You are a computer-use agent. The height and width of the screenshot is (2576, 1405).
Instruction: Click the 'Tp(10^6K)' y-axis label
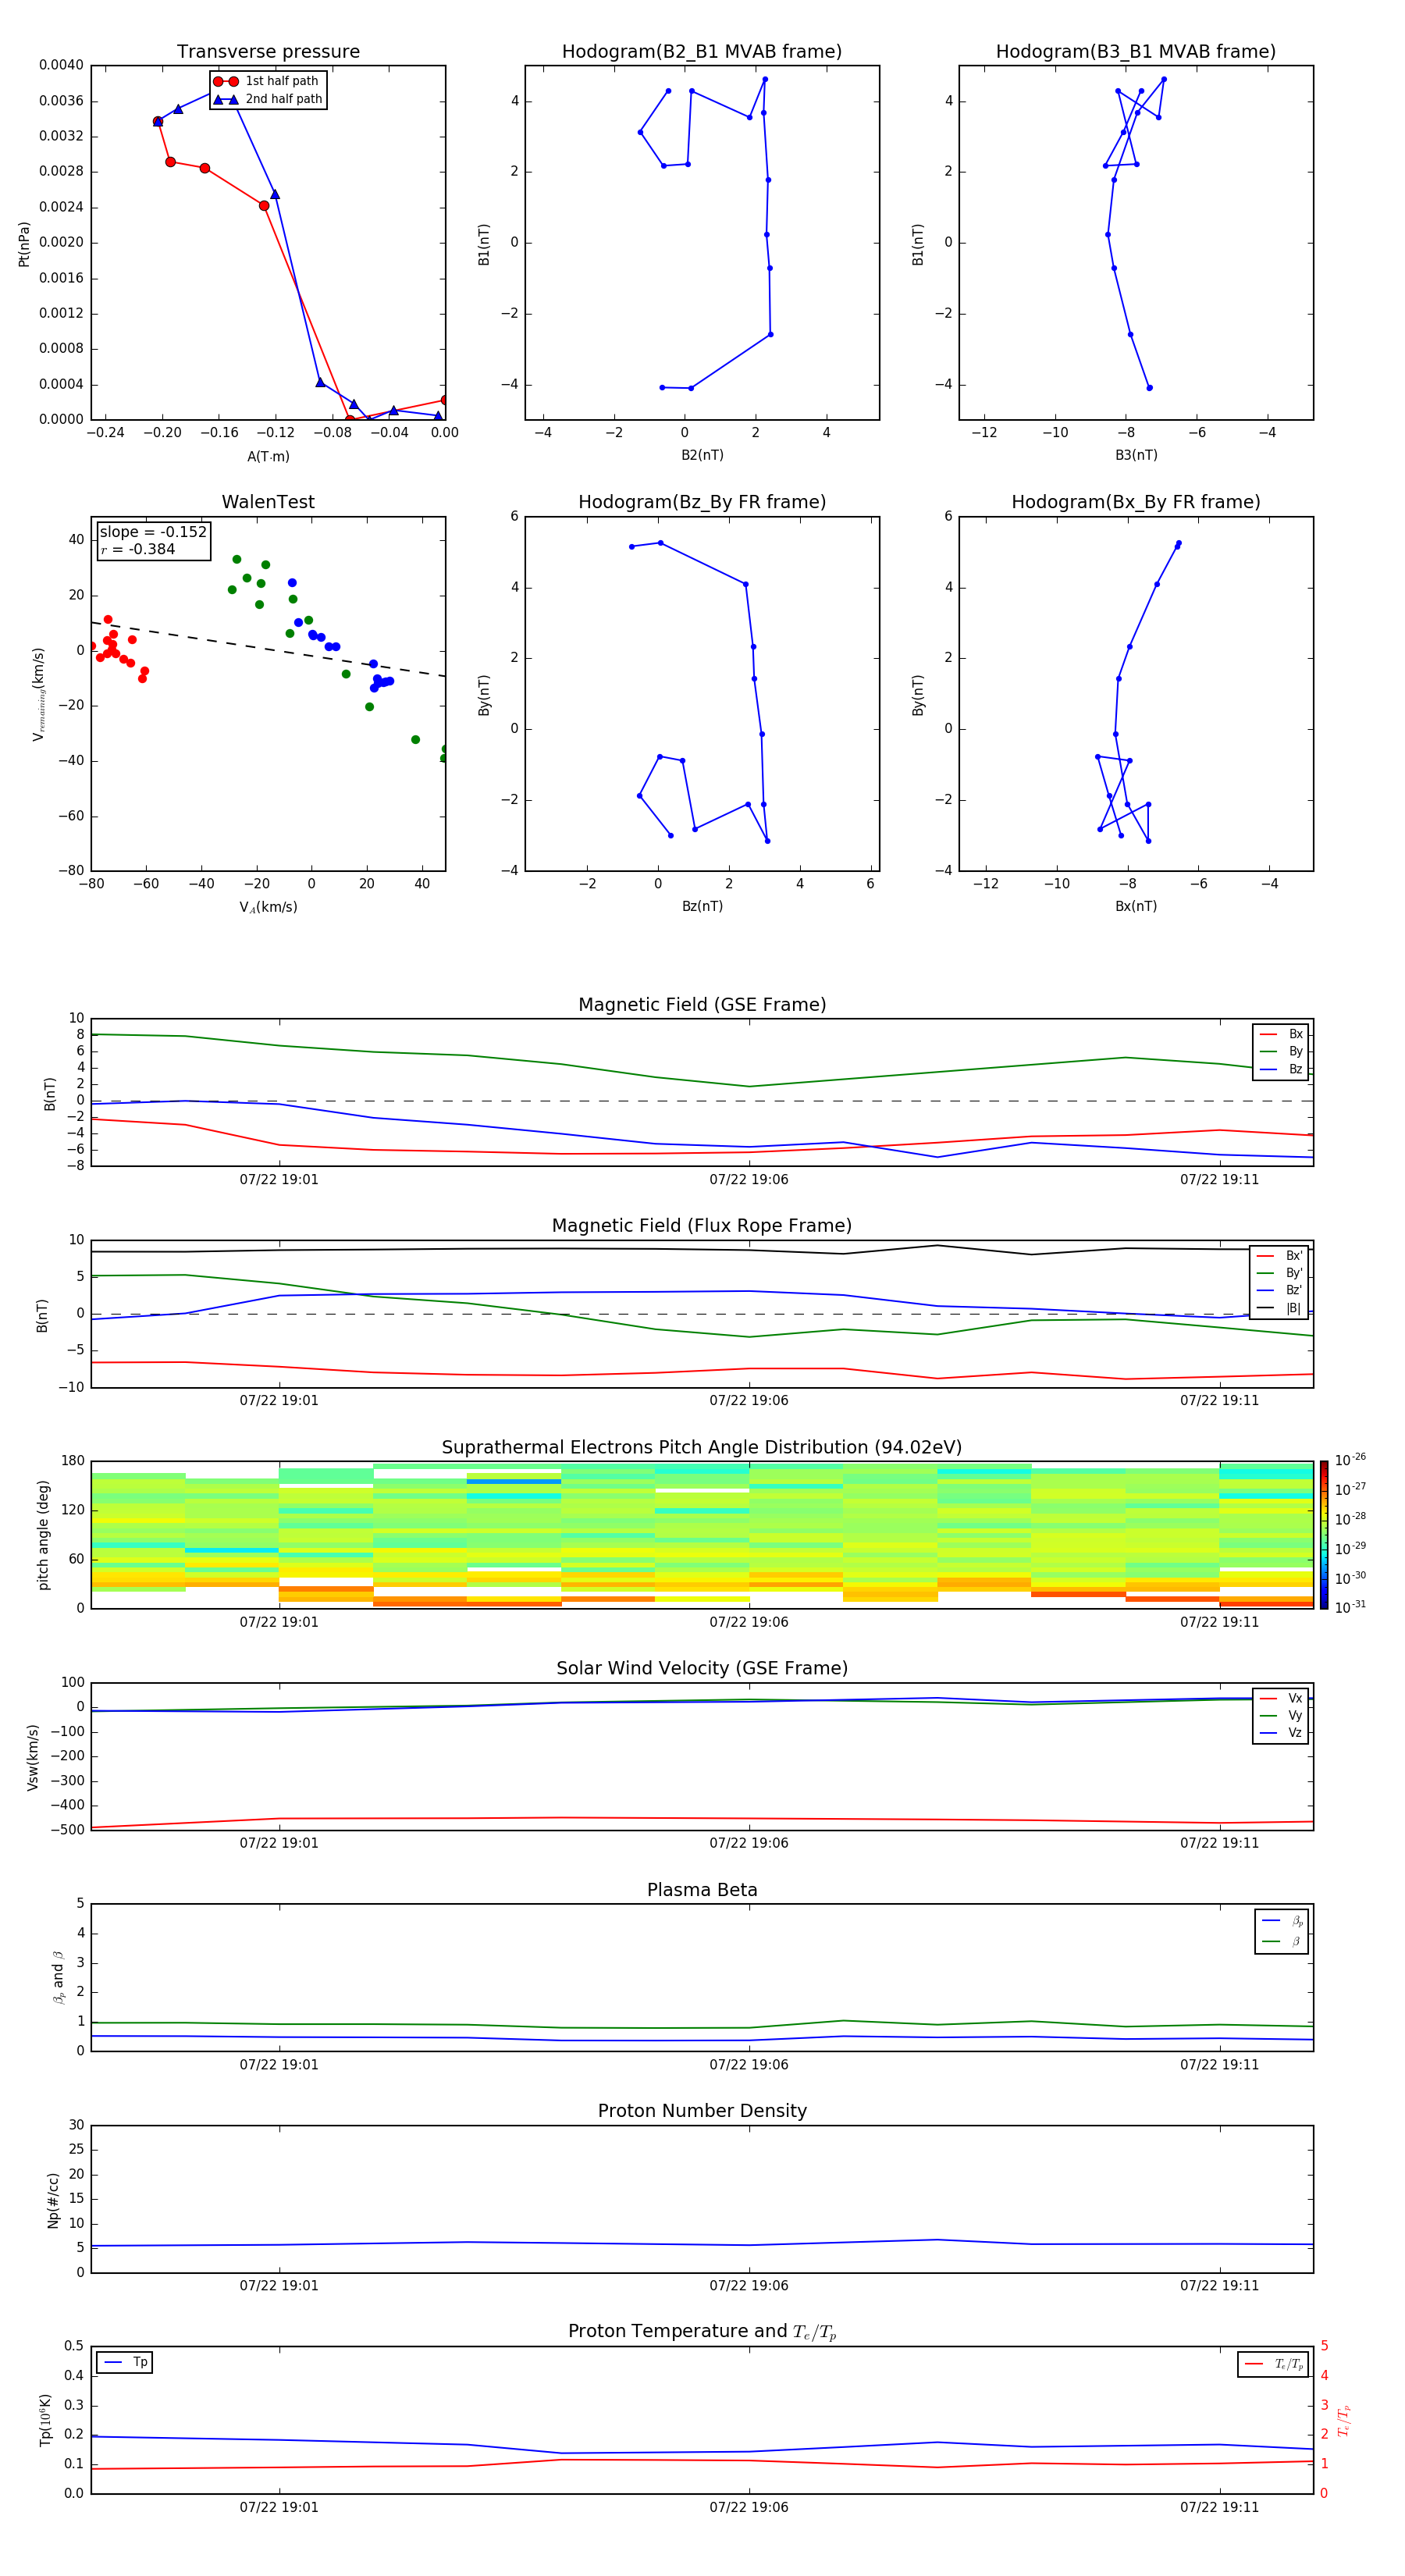pyautogui.click(x=45, y=2420)
